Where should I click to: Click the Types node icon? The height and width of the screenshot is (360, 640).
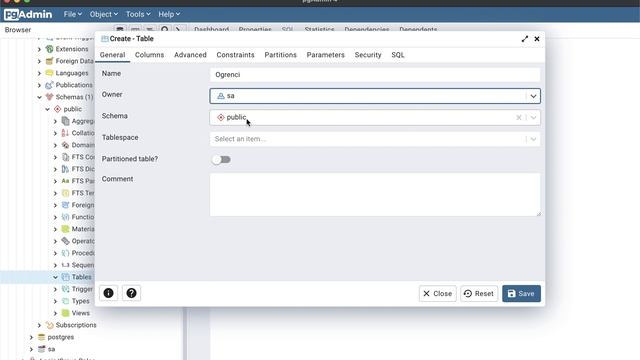pyautogui.click(x=65, y=301)
